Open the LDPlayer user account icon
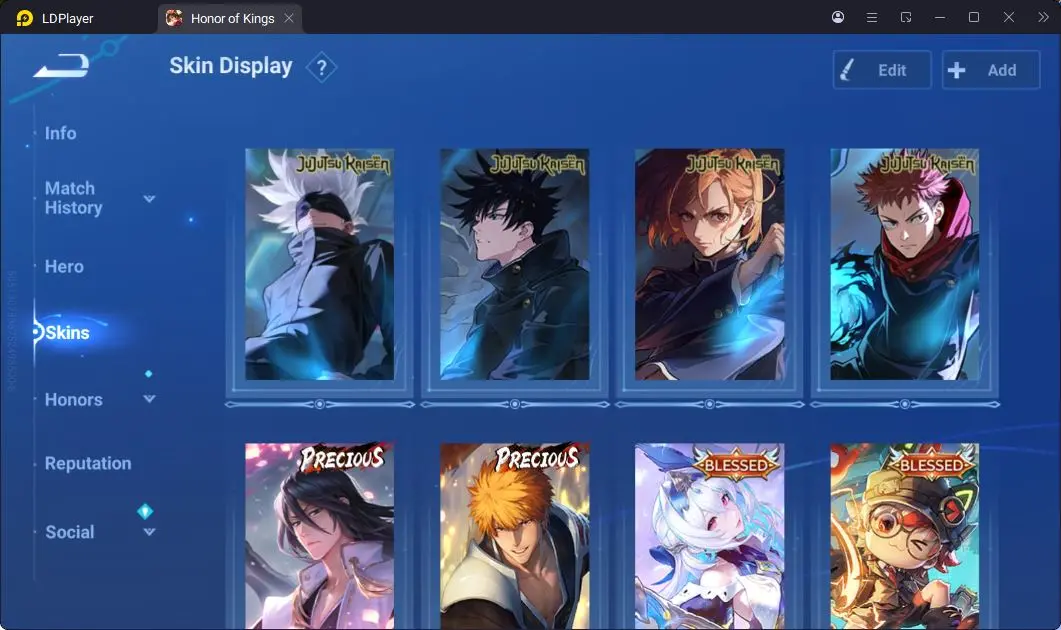The image size is (1061, 630). [838, 17]
